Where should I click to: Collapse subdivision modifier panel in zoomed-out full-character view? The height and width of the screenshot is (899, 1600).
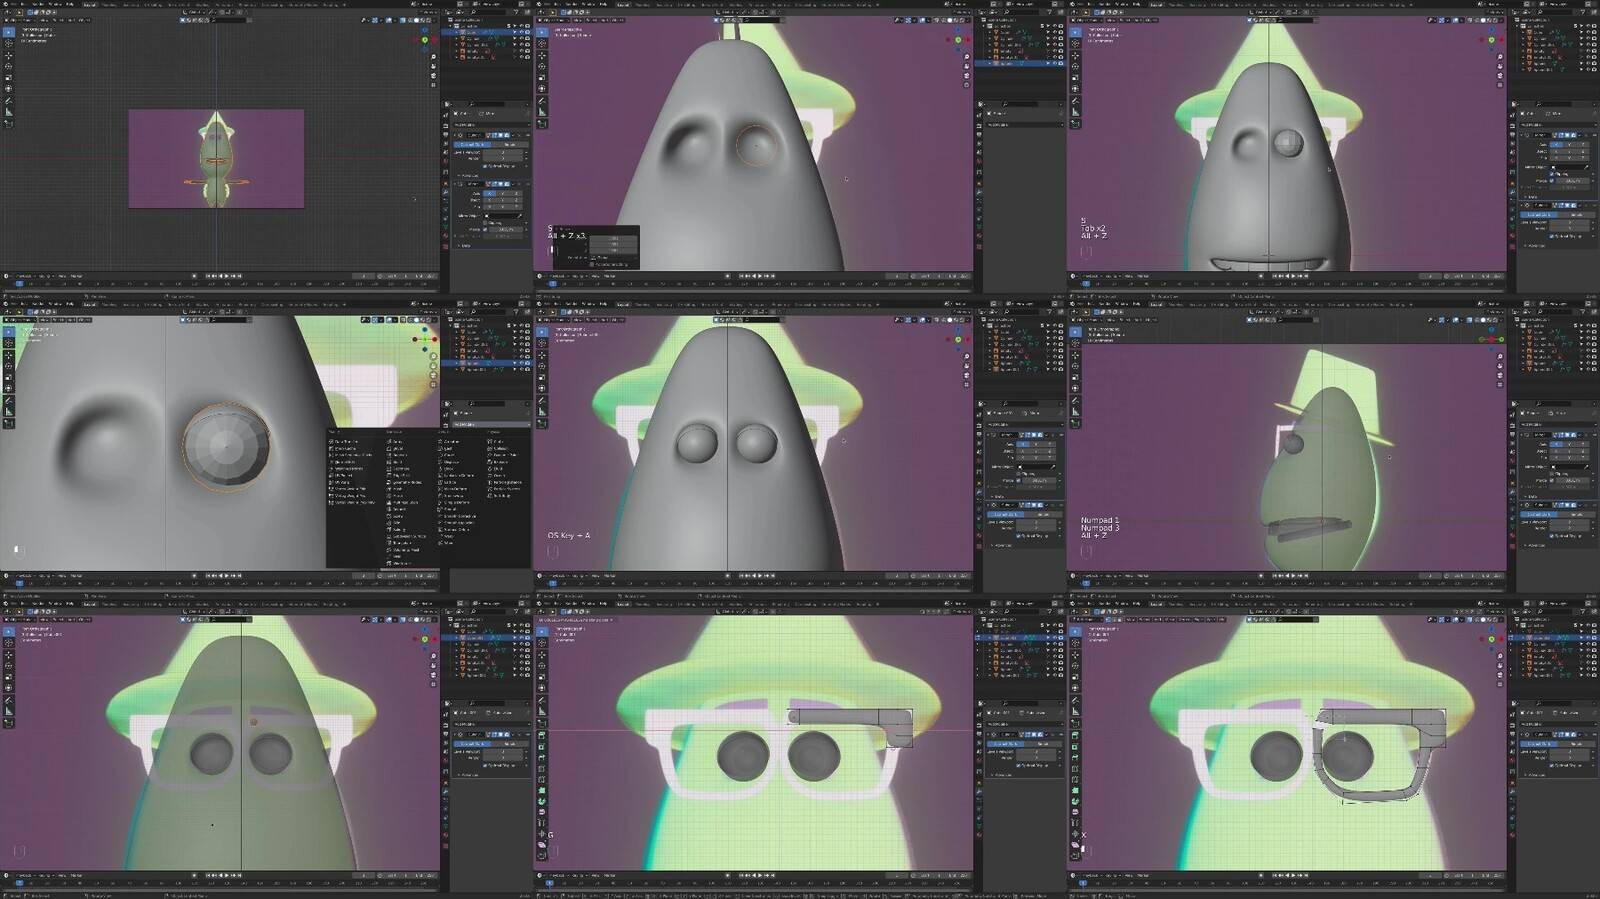tap(455, 135)
